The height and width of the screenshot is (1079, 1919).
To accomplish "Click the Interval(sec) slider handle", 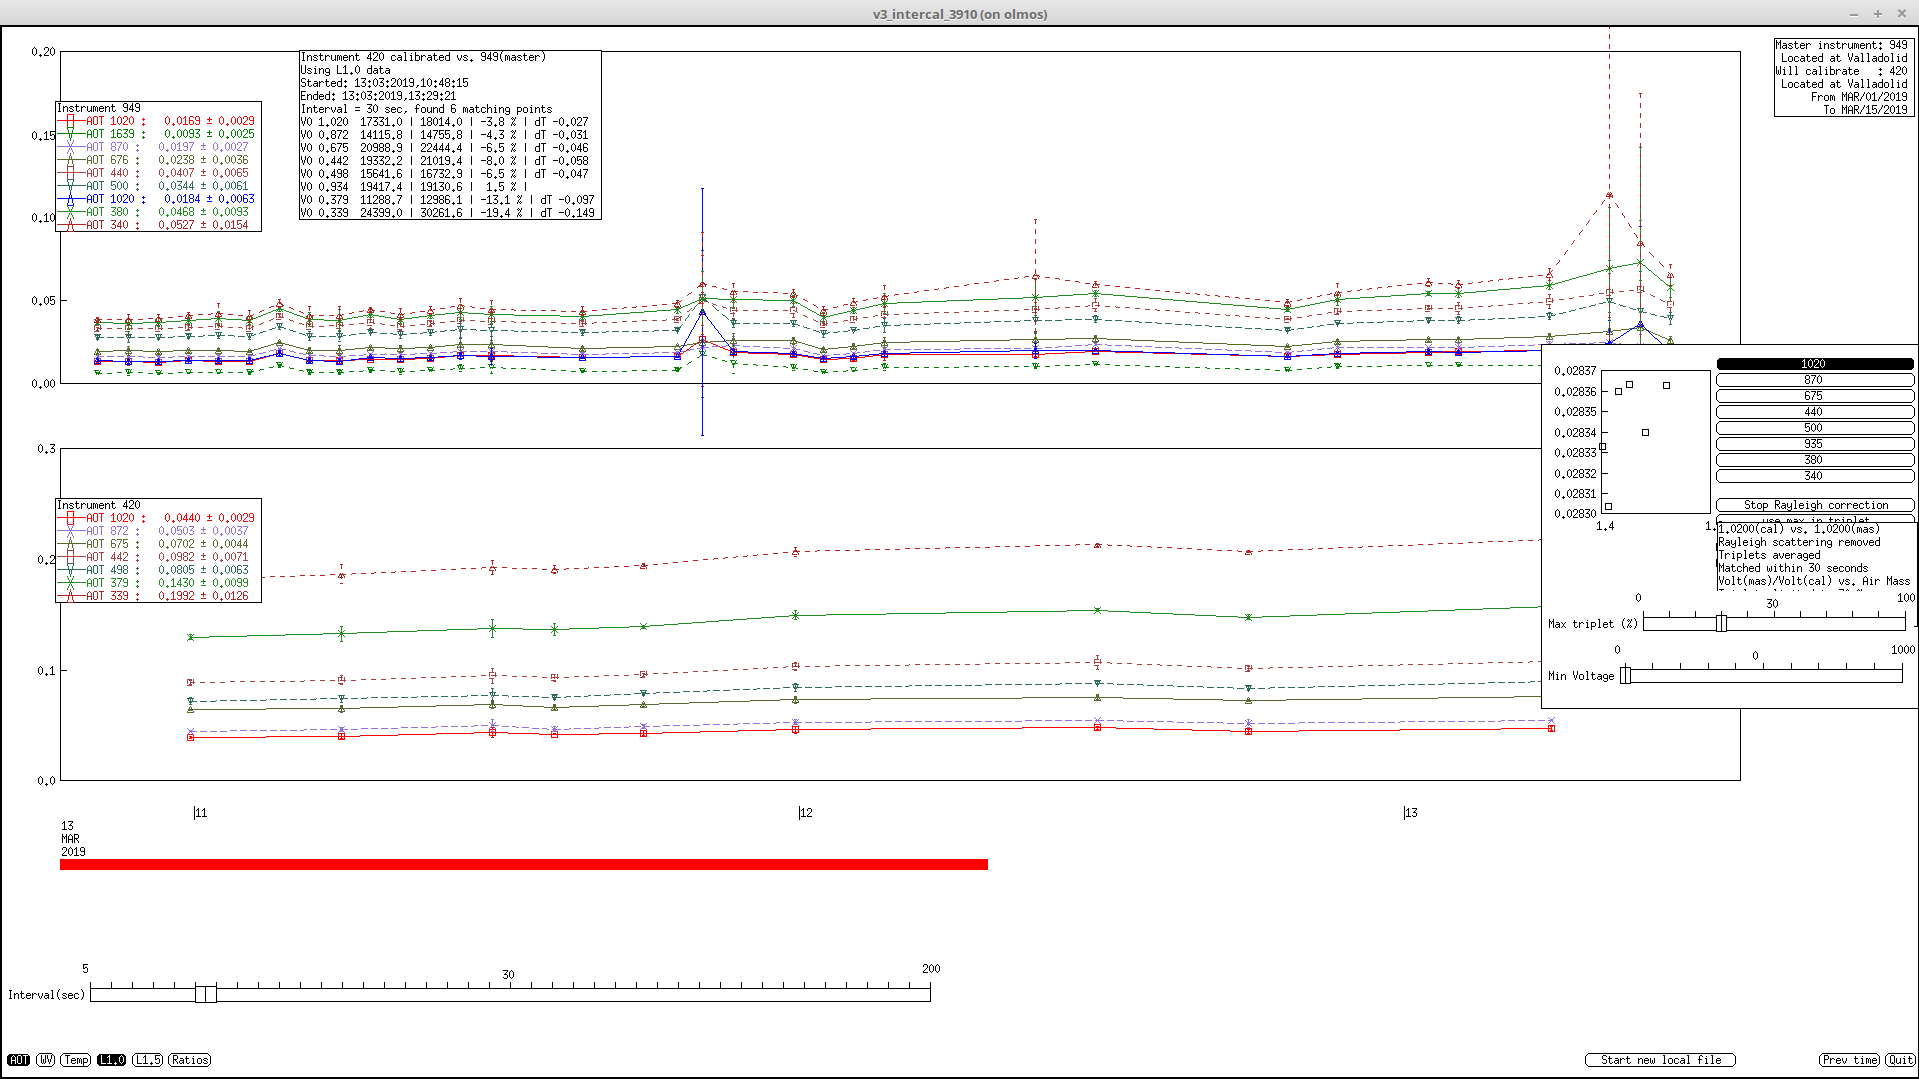I will [206, 994].
